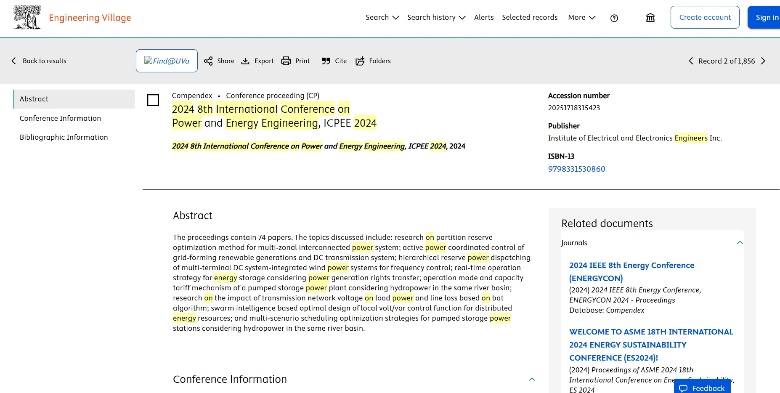Open the Cite quotation icon
This screenshot has width=780, height=393.
pos(326,61)
